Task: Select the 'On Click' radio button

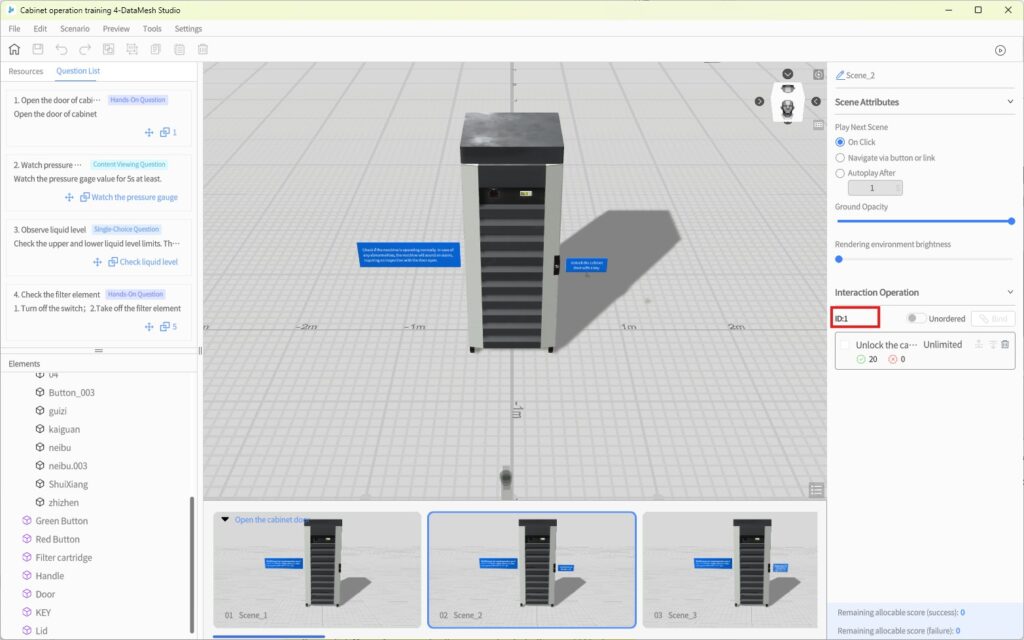Action: point(840,142)
